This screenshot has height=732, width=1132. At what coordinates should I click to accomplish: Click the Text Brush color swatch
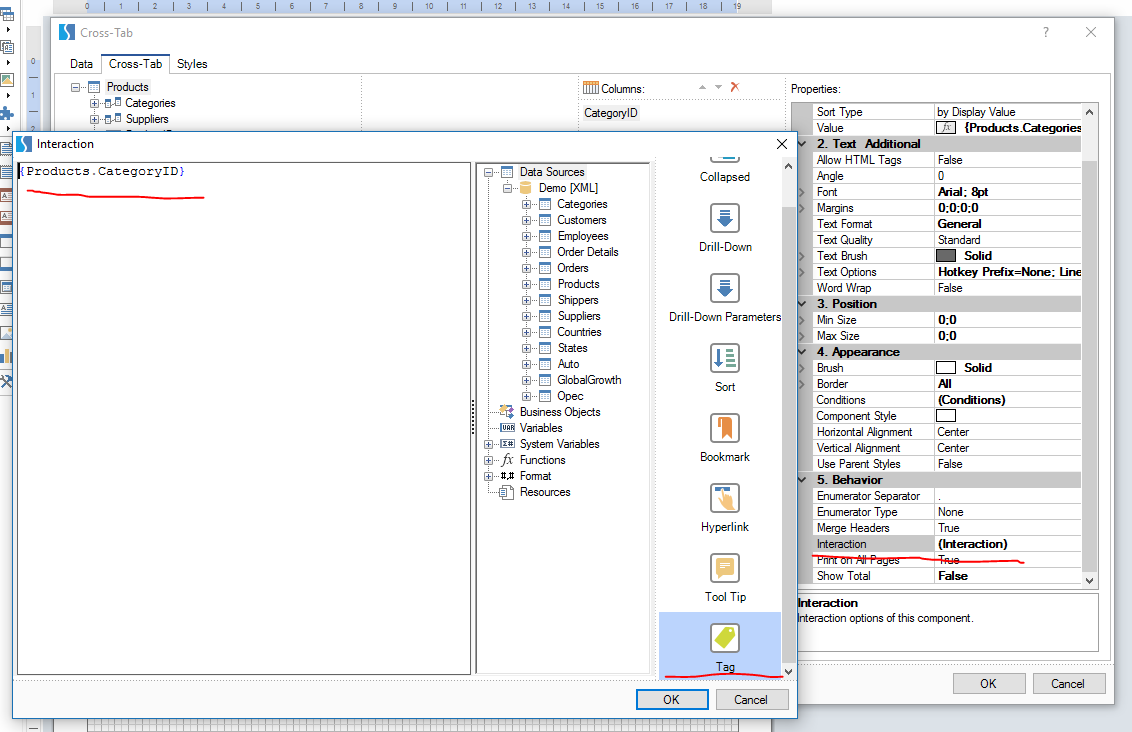tap(946, 256)
